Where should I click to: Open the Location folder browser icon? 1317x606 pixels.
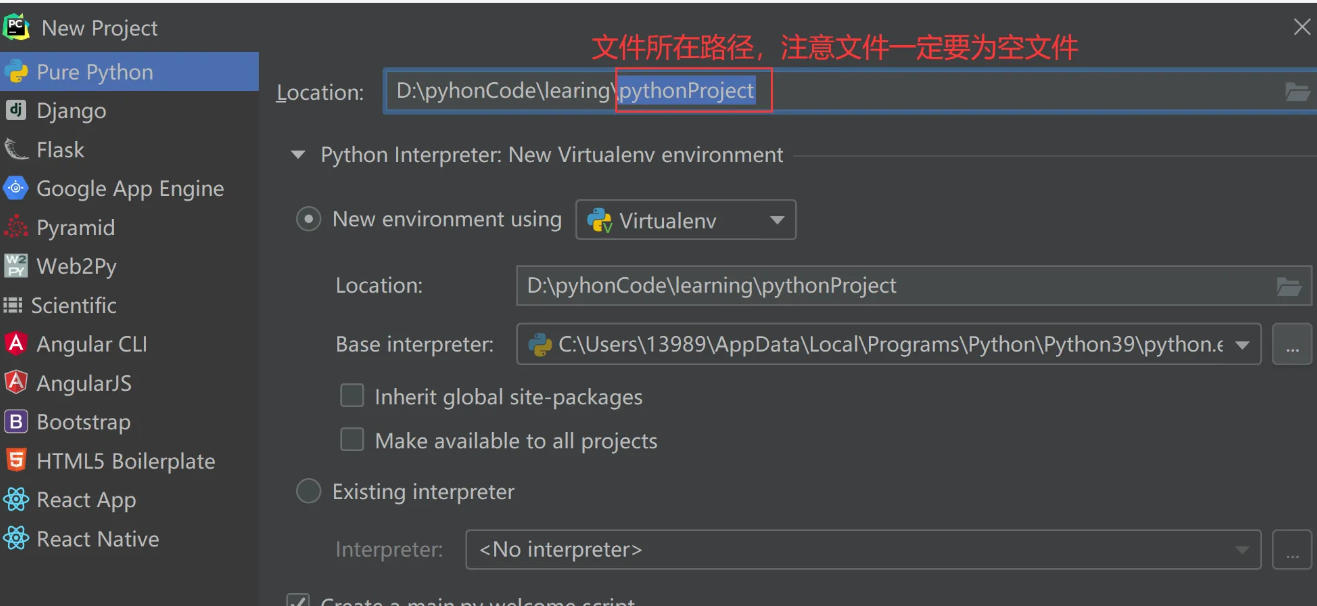coord(1297,91)
